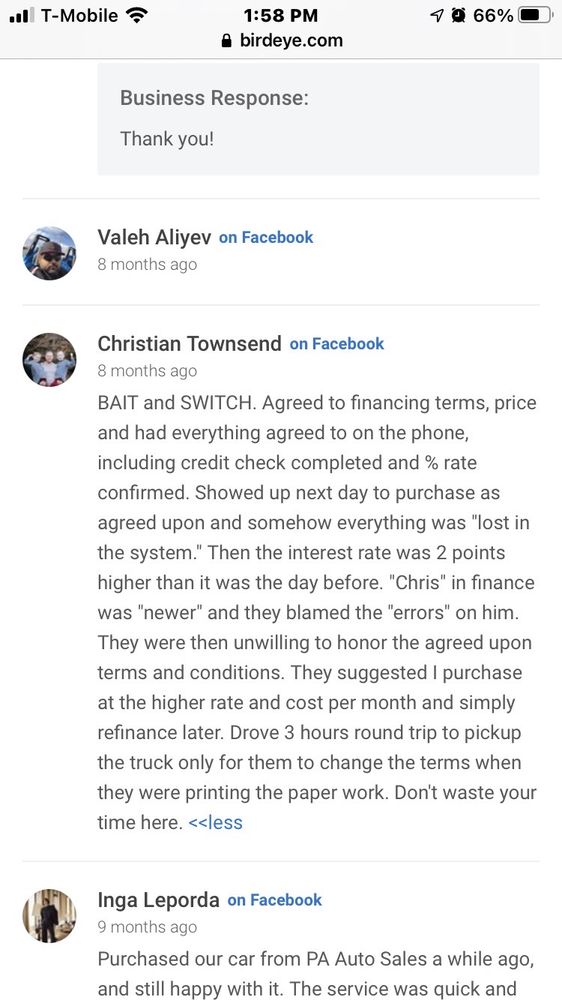Image resolution: width=562 pixels, height=1000 pixels.
Task: Open Christian Townsend's profile picture
Action: pyautogui.click(x=49, y=360)
